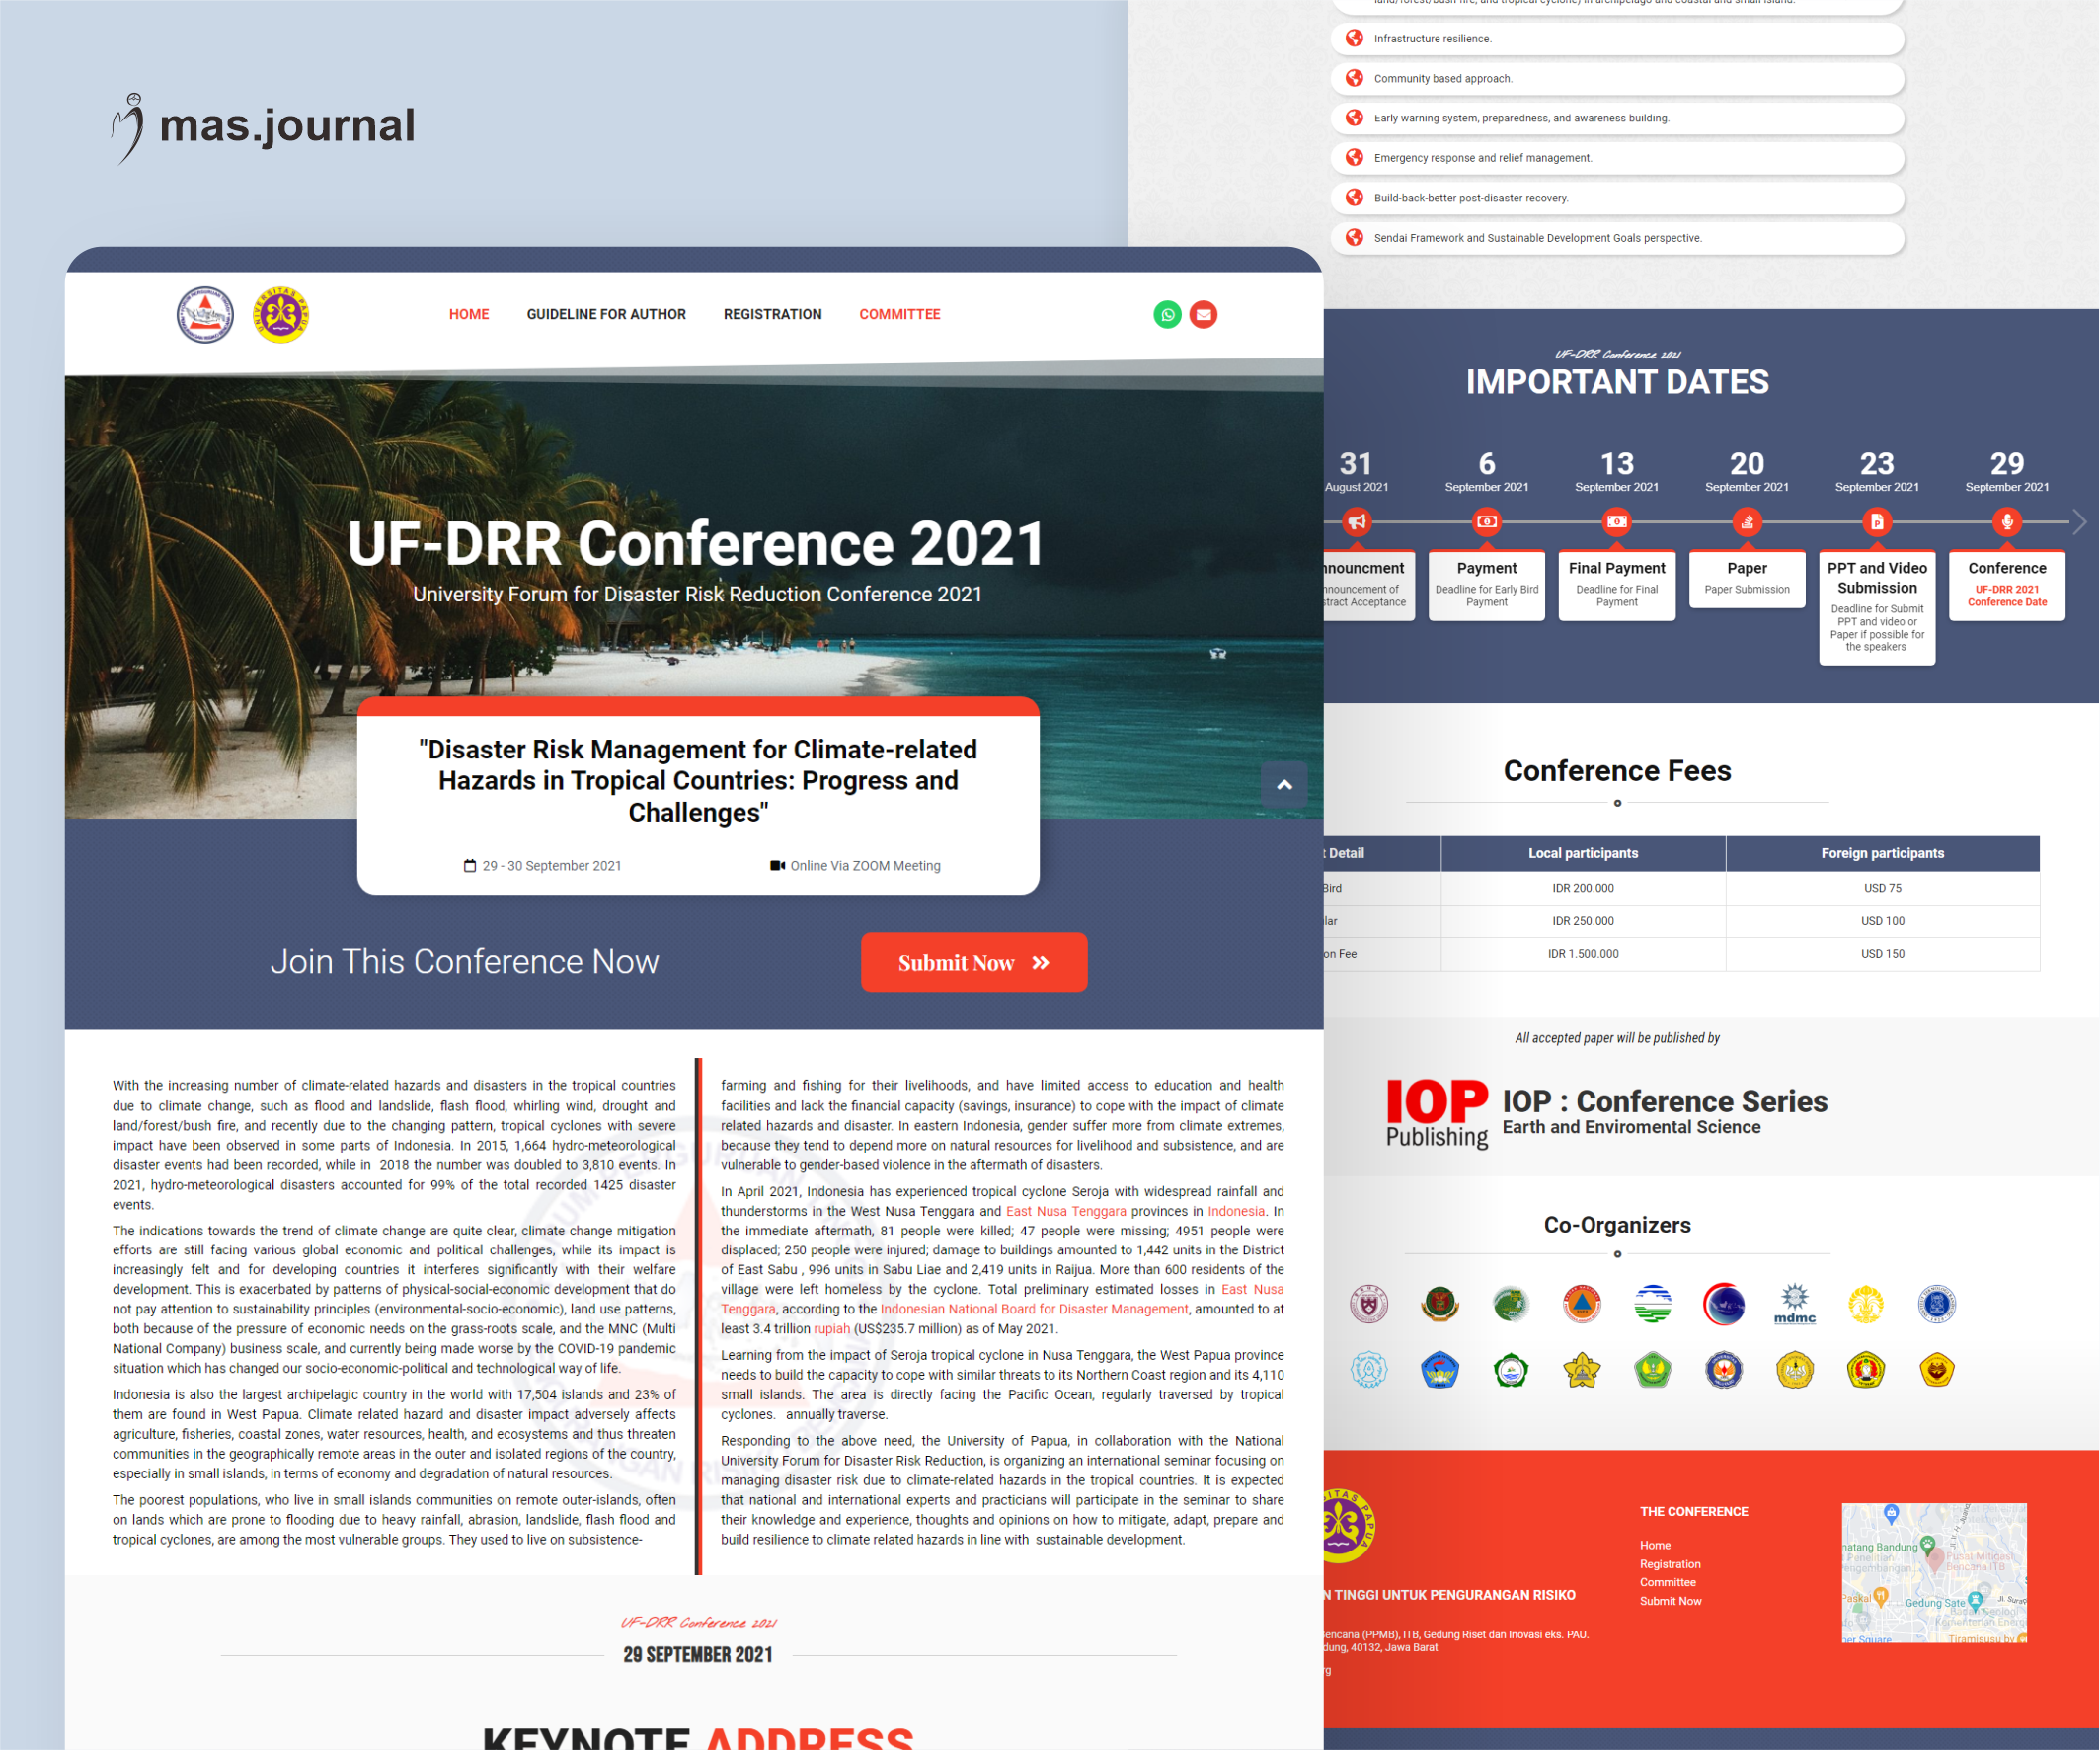Image resolution: width=2100 pixels, height=1750 pixels.
Task: Open the mas.journal logo
Action: 263,127
